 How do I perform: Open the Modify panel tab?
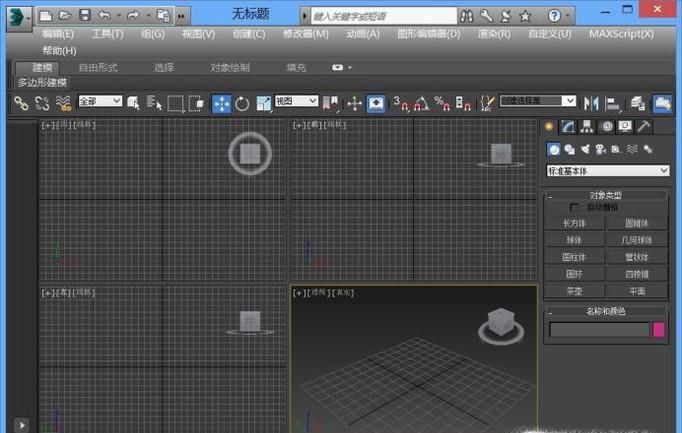pyautogui.click(x=567, y=127)
